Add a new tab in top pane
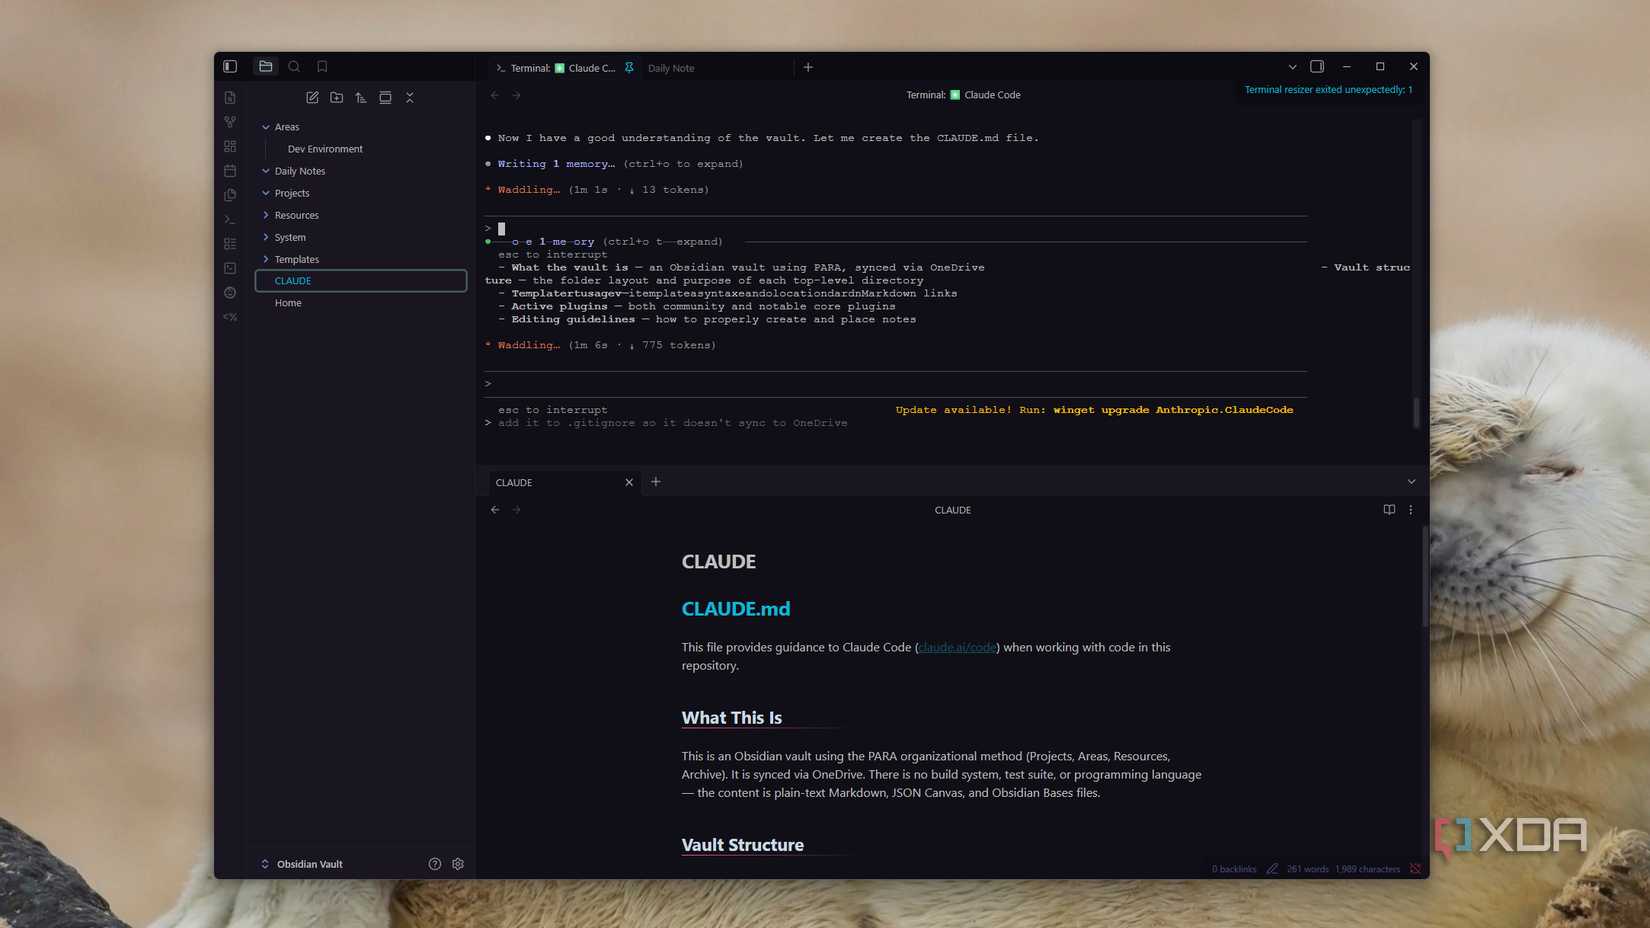 pos(808,67)
